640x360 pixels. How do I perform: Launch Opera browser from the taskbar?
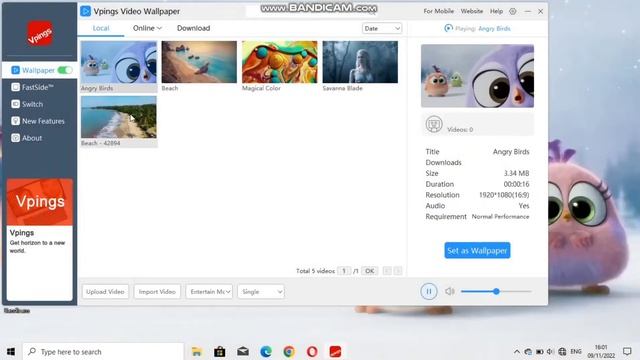tap(312, 351)
